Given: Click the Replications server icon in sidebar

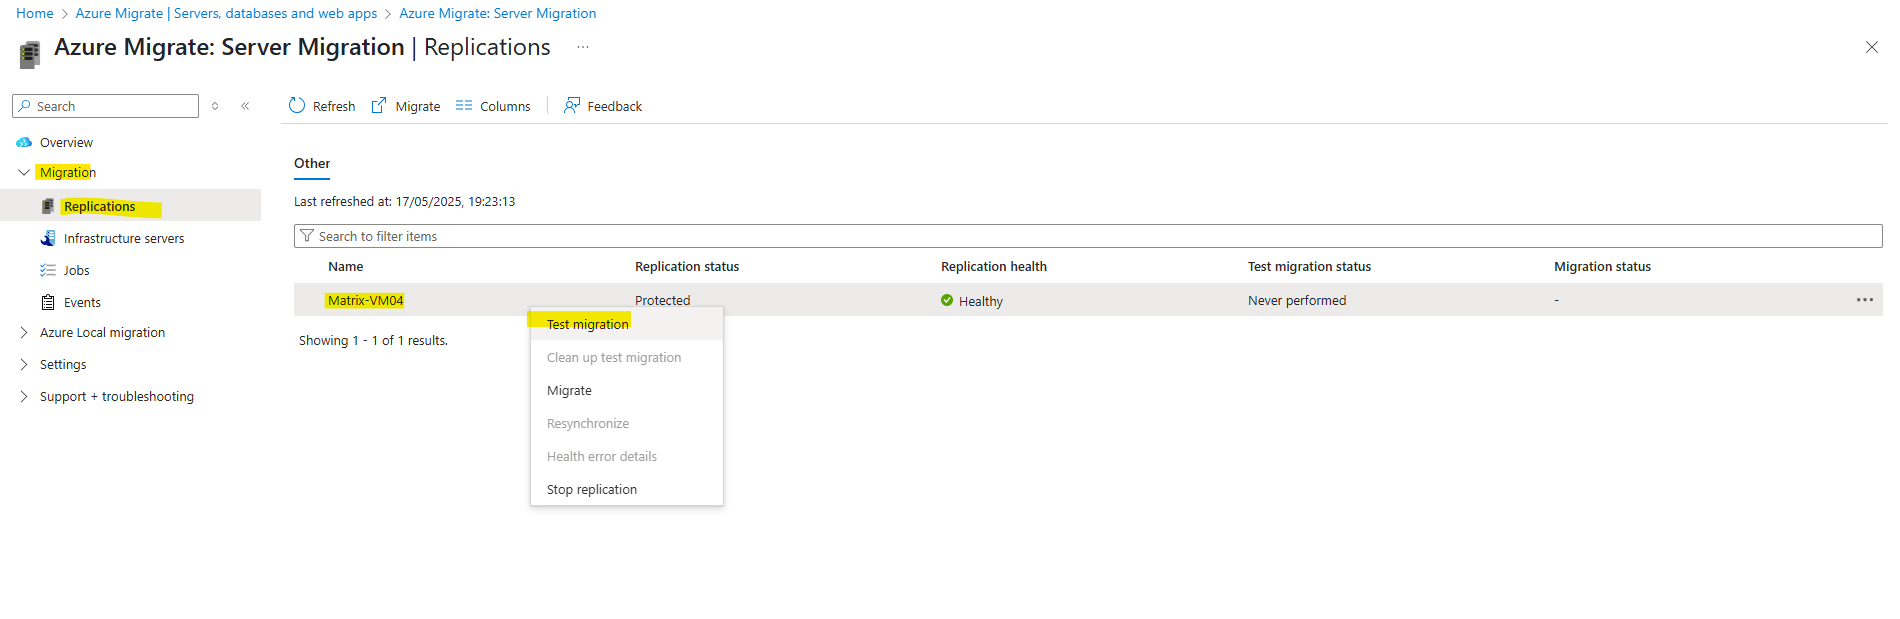Looking at the screenshot, I should pos(48,206).
